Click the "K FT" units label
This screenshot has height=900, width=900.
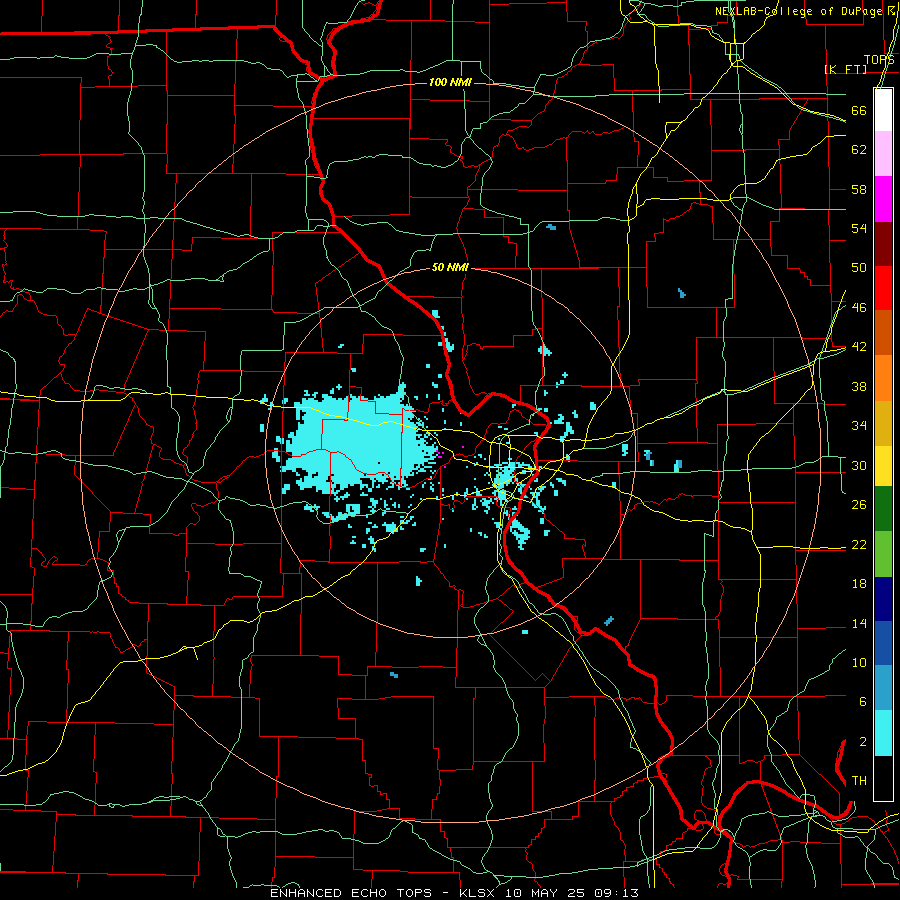[845, 69]
